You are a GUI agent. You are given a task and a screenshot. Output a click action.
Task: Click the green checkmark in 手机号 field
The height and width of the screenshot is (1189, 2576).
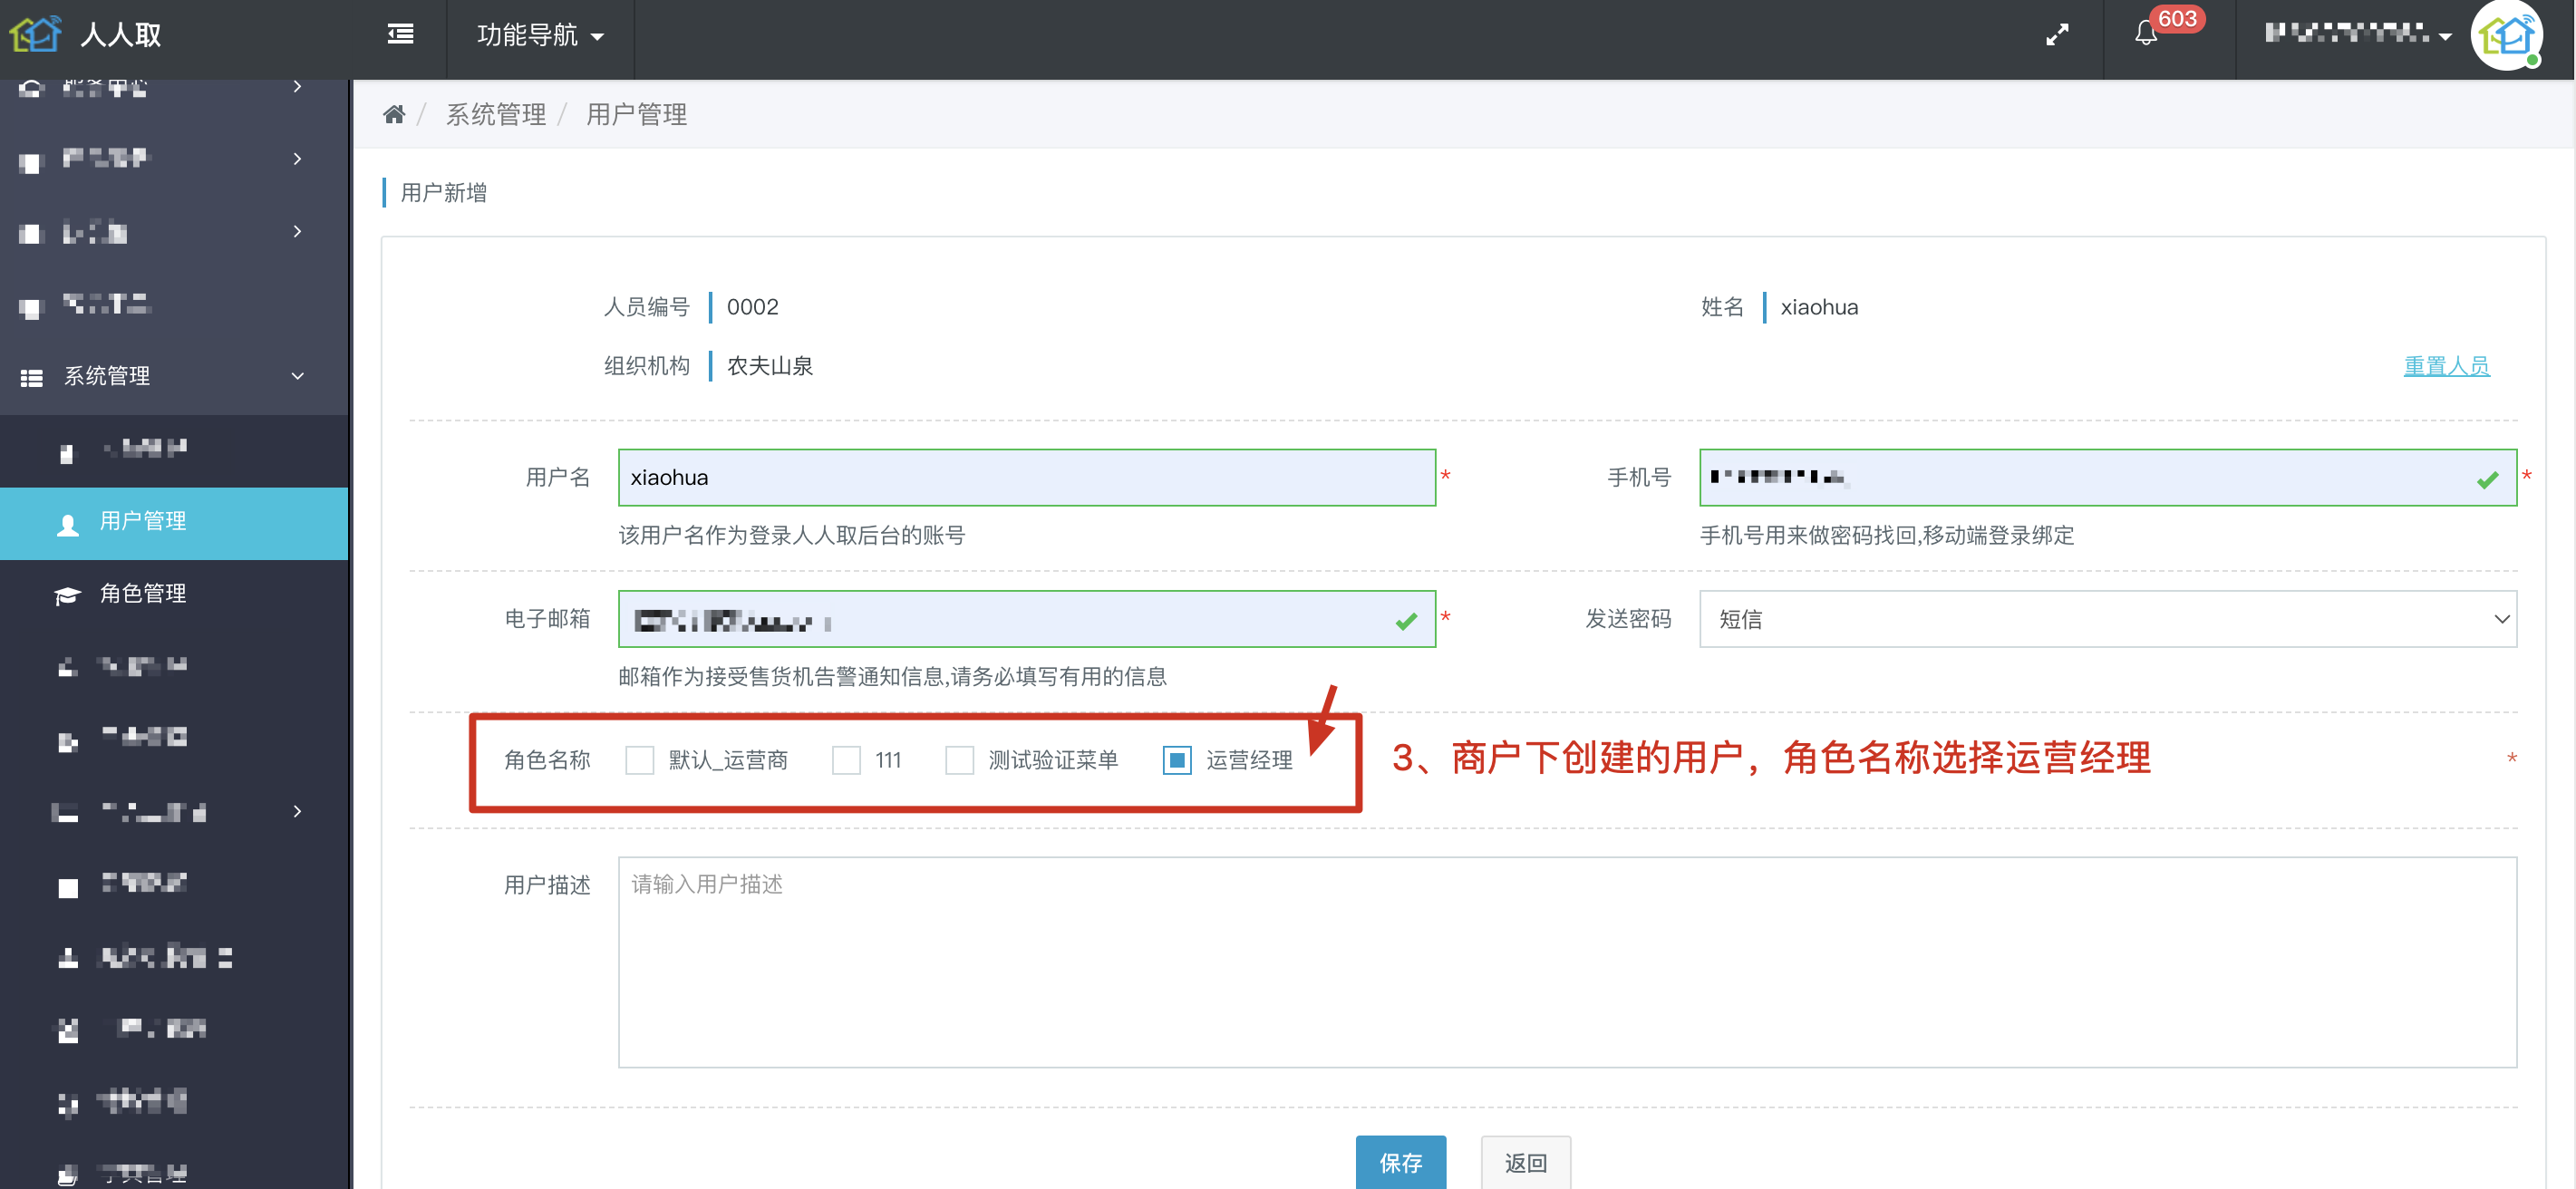(x=2487, y=479)
